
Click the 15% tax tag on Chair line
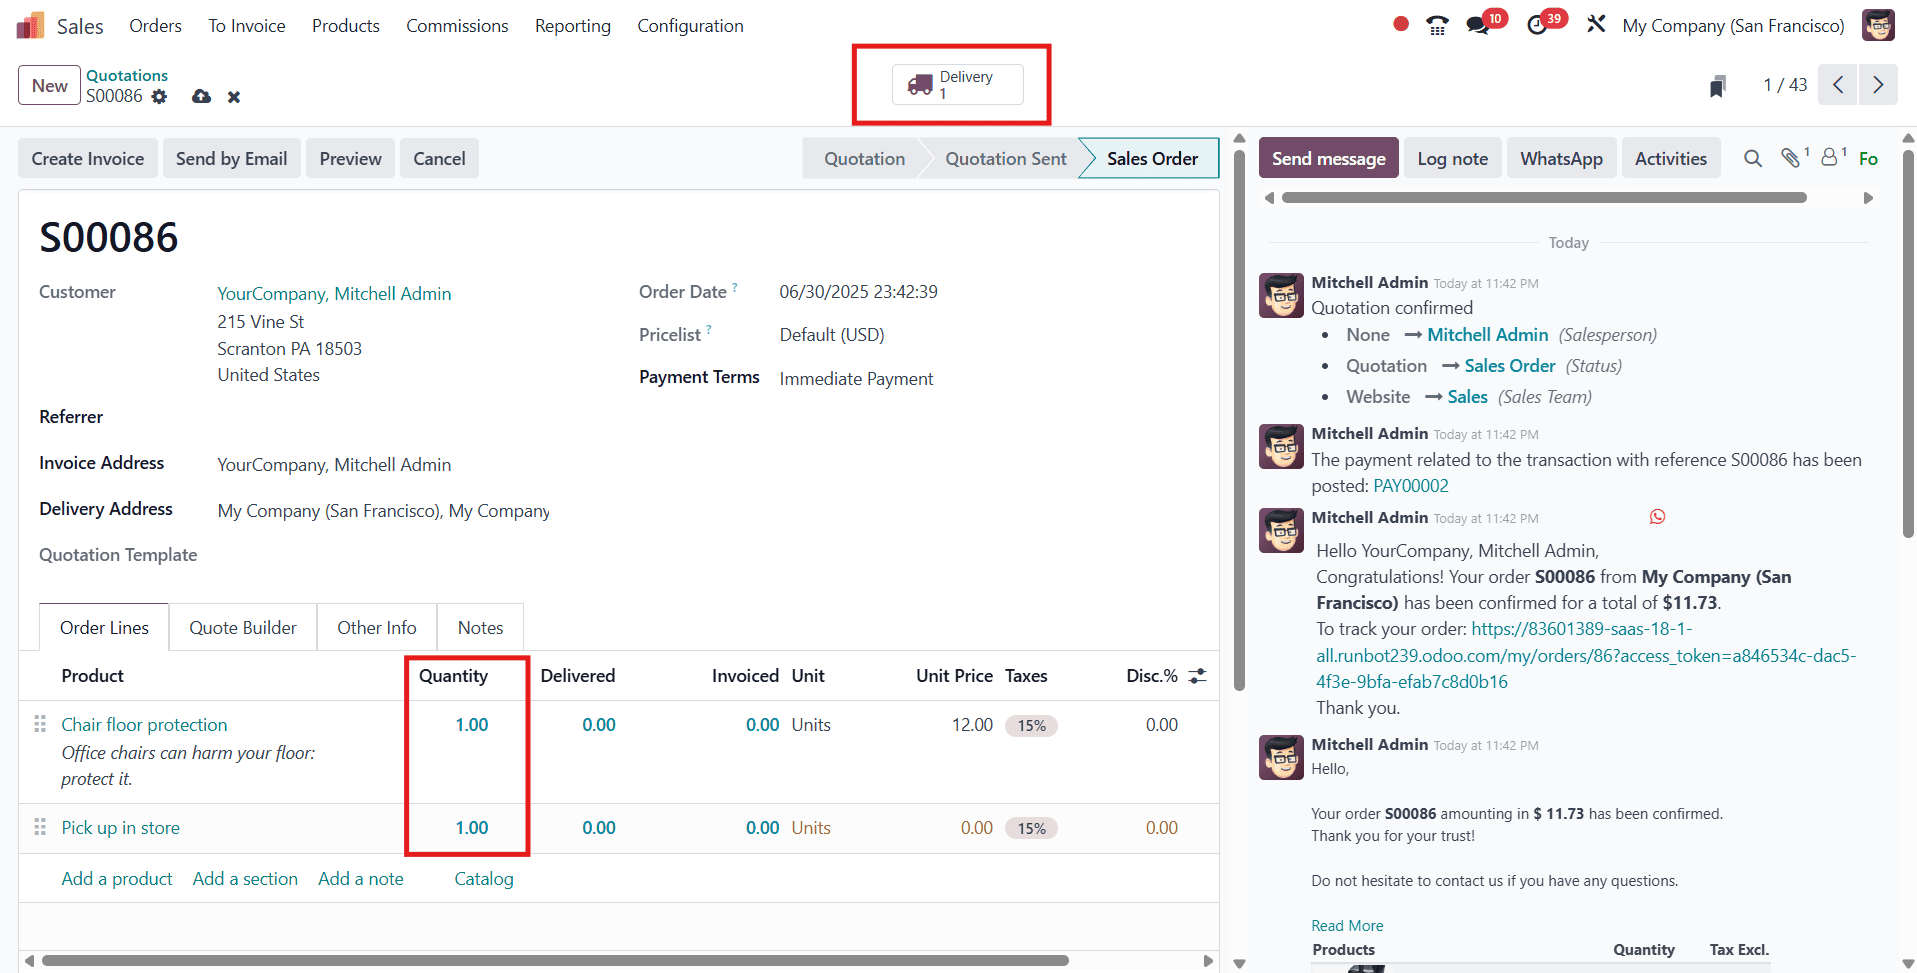pyautogui.click(x=1031, y=726)
